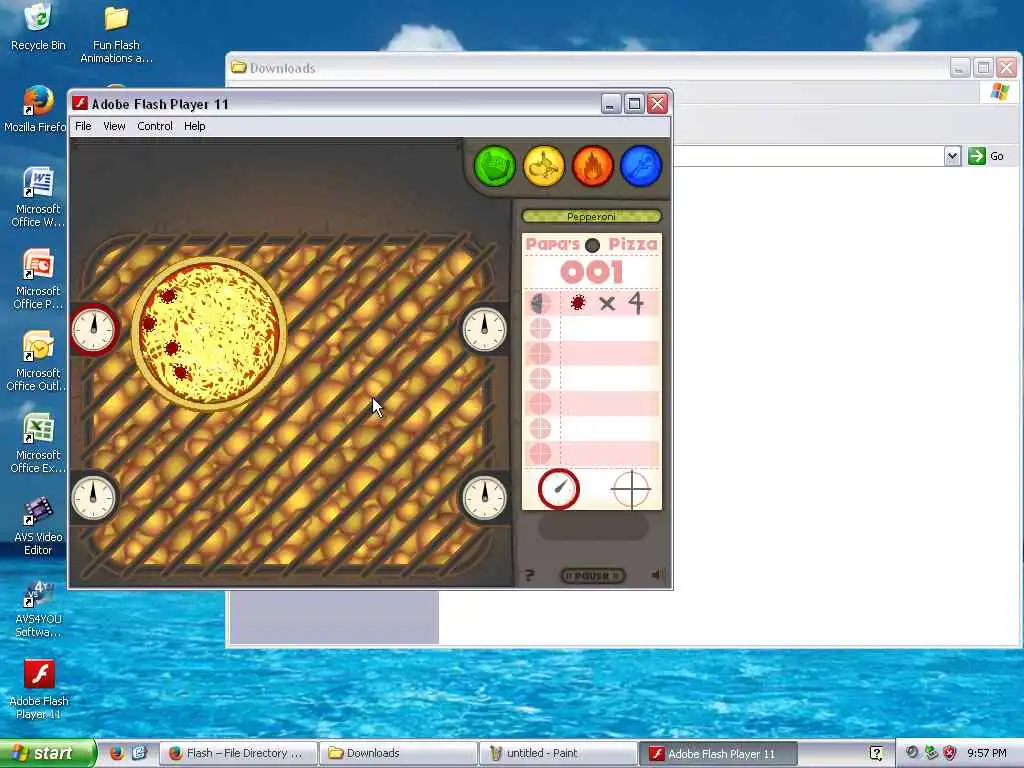Switch to Adobe Flash Player 11 taskbar item

[x=718, y=753]
